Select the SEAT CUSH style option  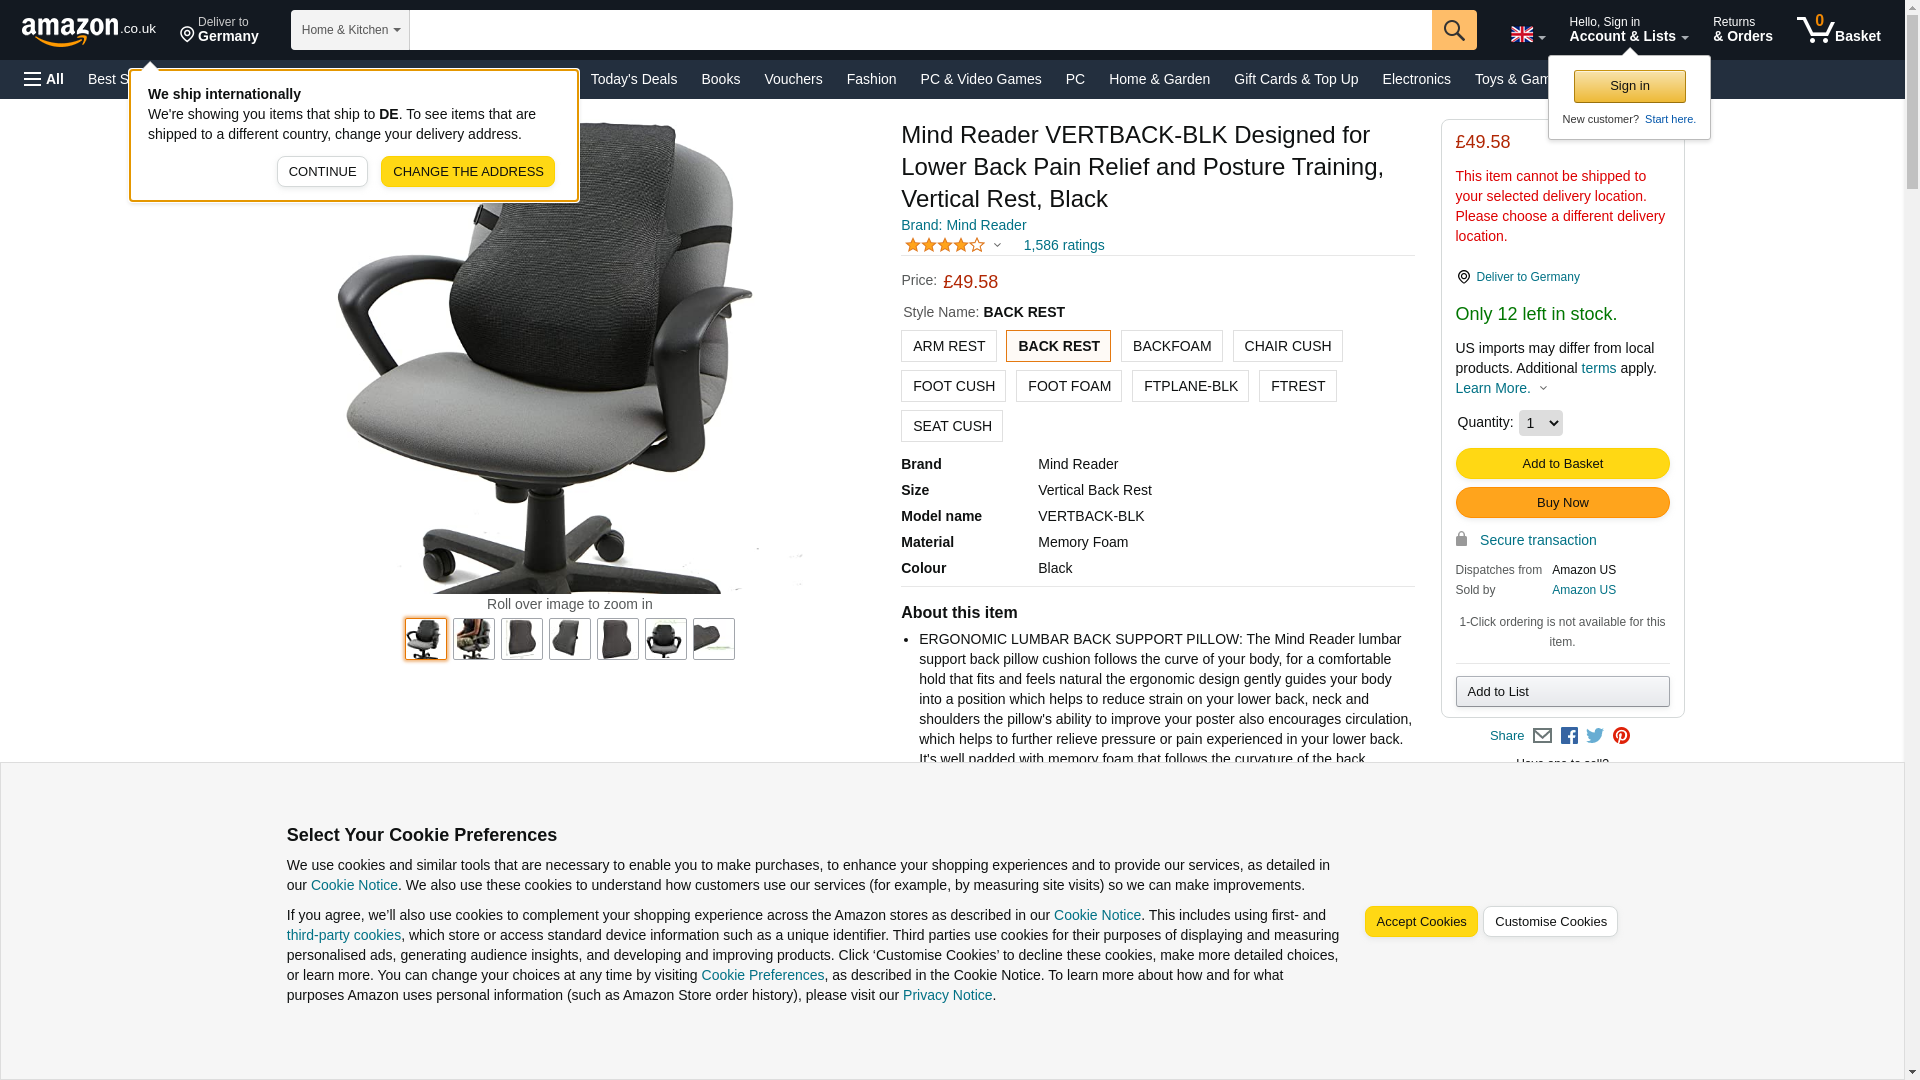point(951,426)
